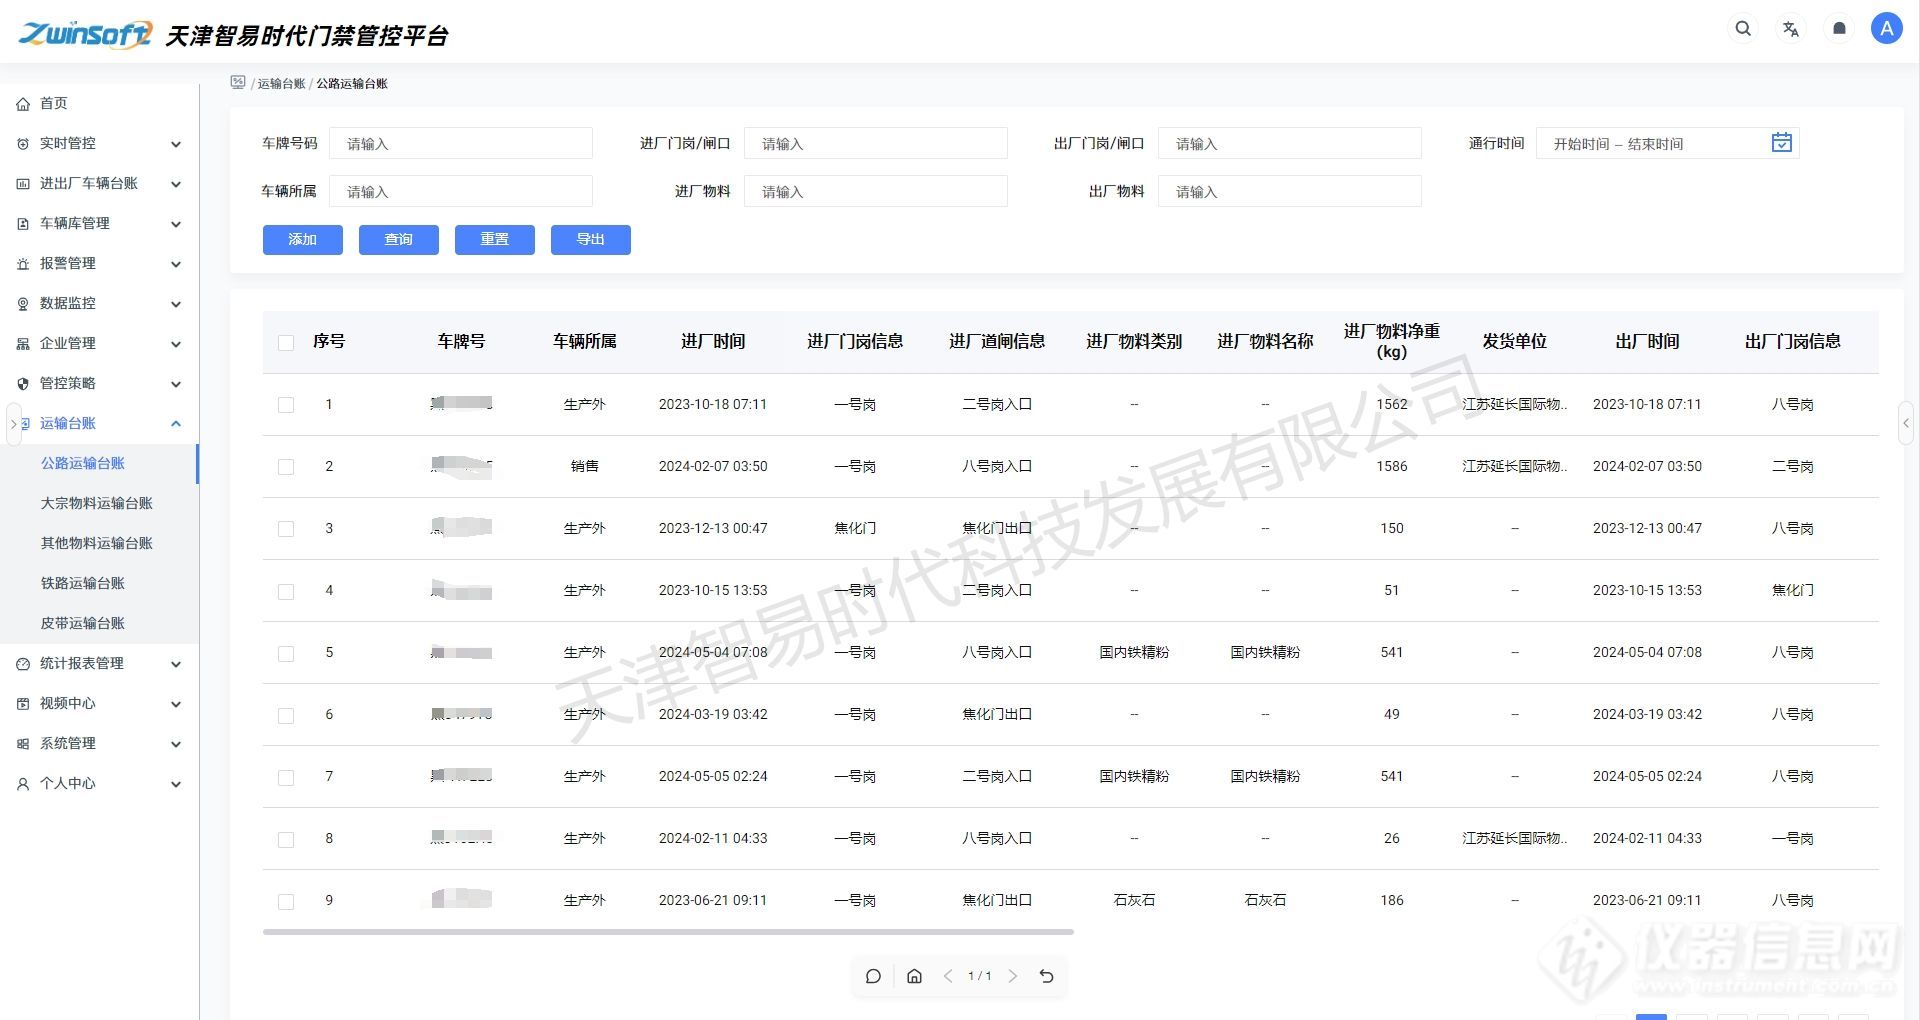
Task: Expand the 统计报表管理 chevron
Action: (x=176, y=664)
